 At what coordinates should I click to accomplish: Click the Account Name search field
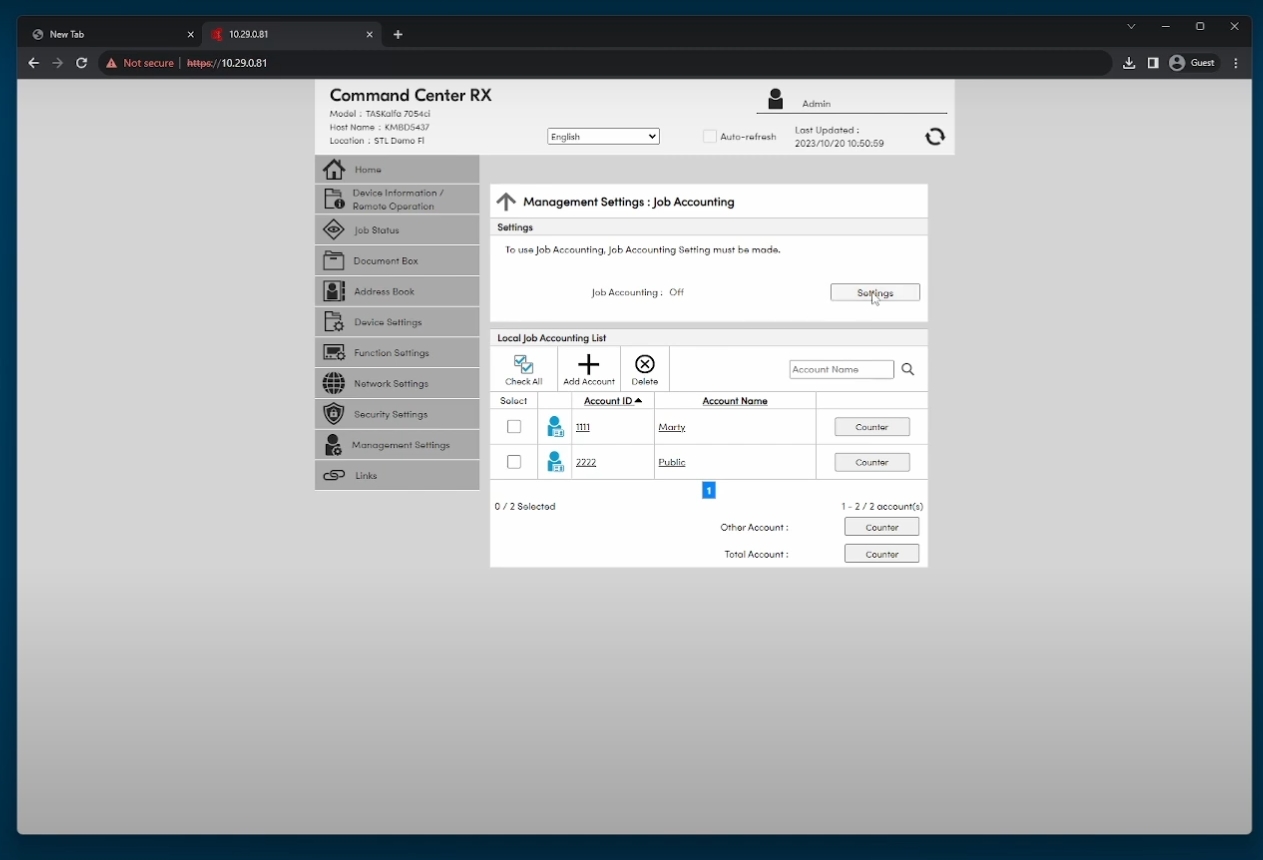[x=841, y=370]
